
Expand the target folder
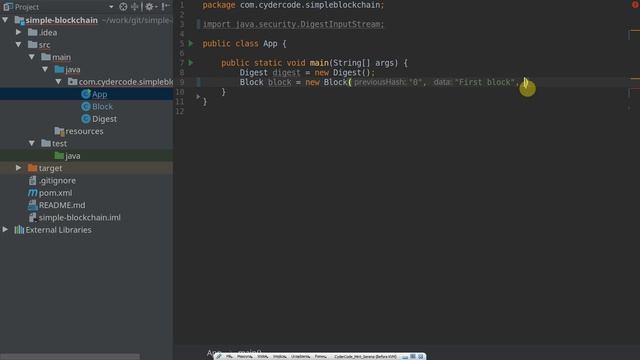18,168
